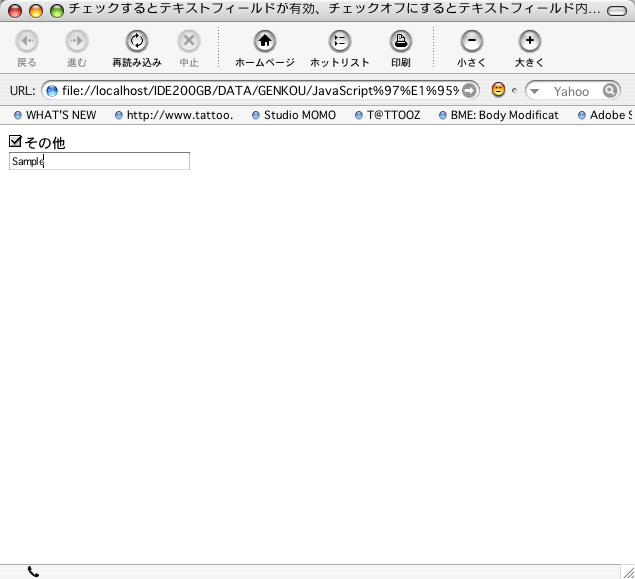635x579 pixels.
Task: Click the green zoom window button
Action: pyautogui.click(x=57, y=11)
